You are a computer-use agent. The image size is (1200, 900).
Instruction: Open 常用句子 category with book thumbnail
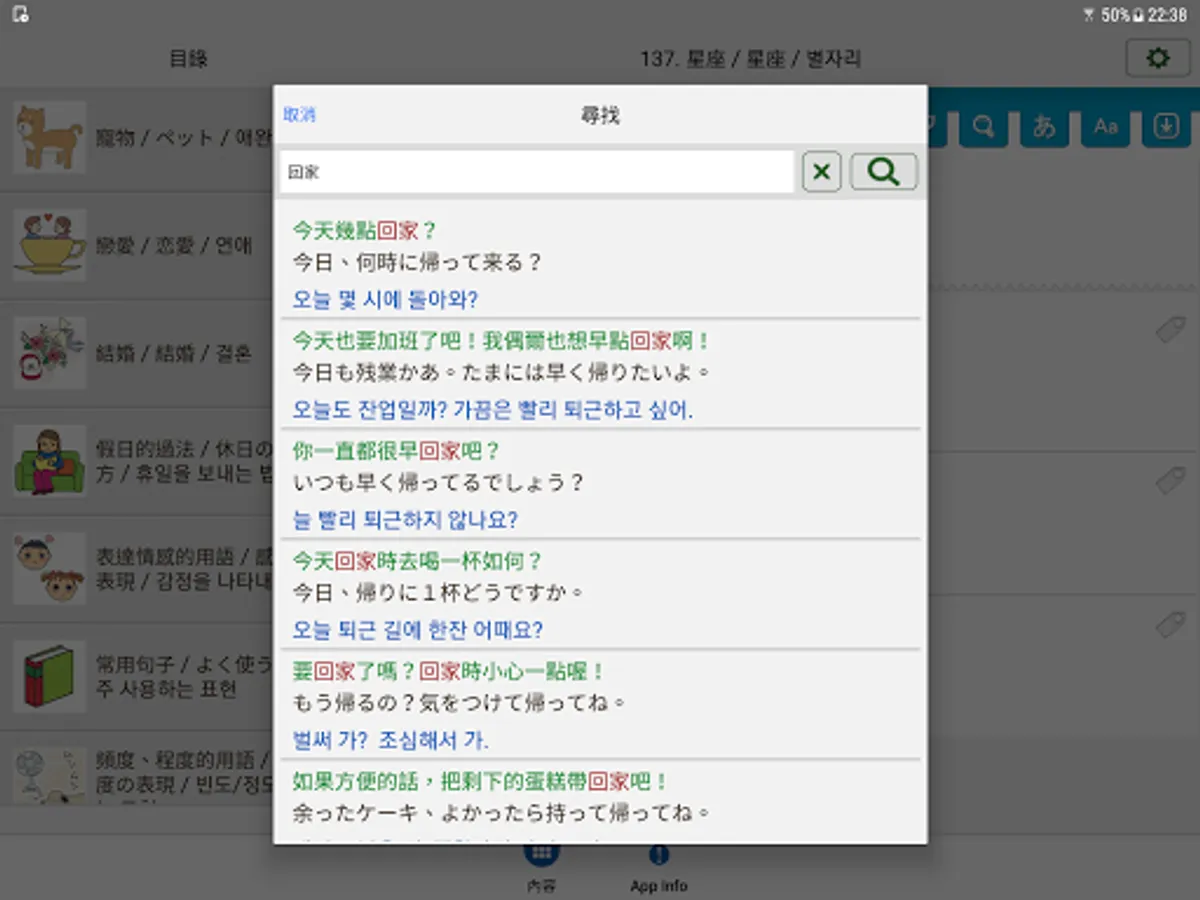(137, 678)
